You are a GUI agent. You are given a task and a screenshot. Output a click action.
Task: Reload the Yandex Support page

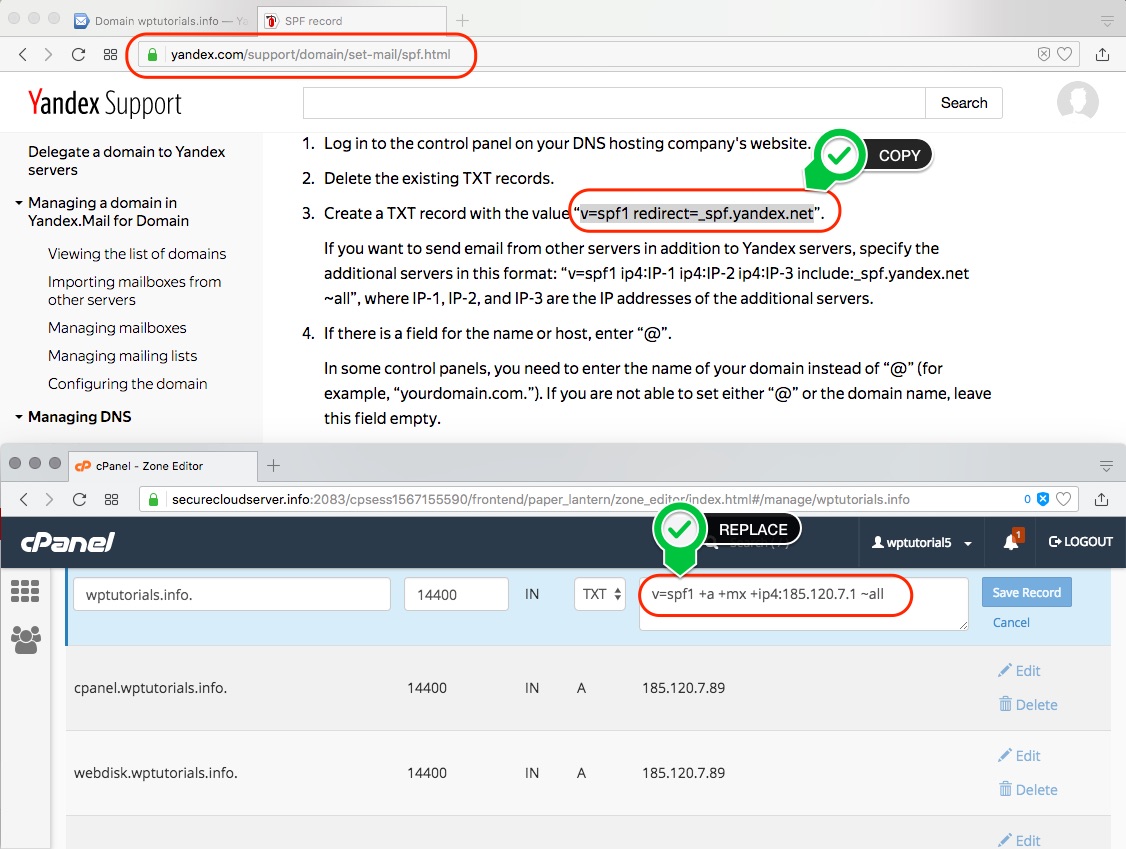coord(78,55)
